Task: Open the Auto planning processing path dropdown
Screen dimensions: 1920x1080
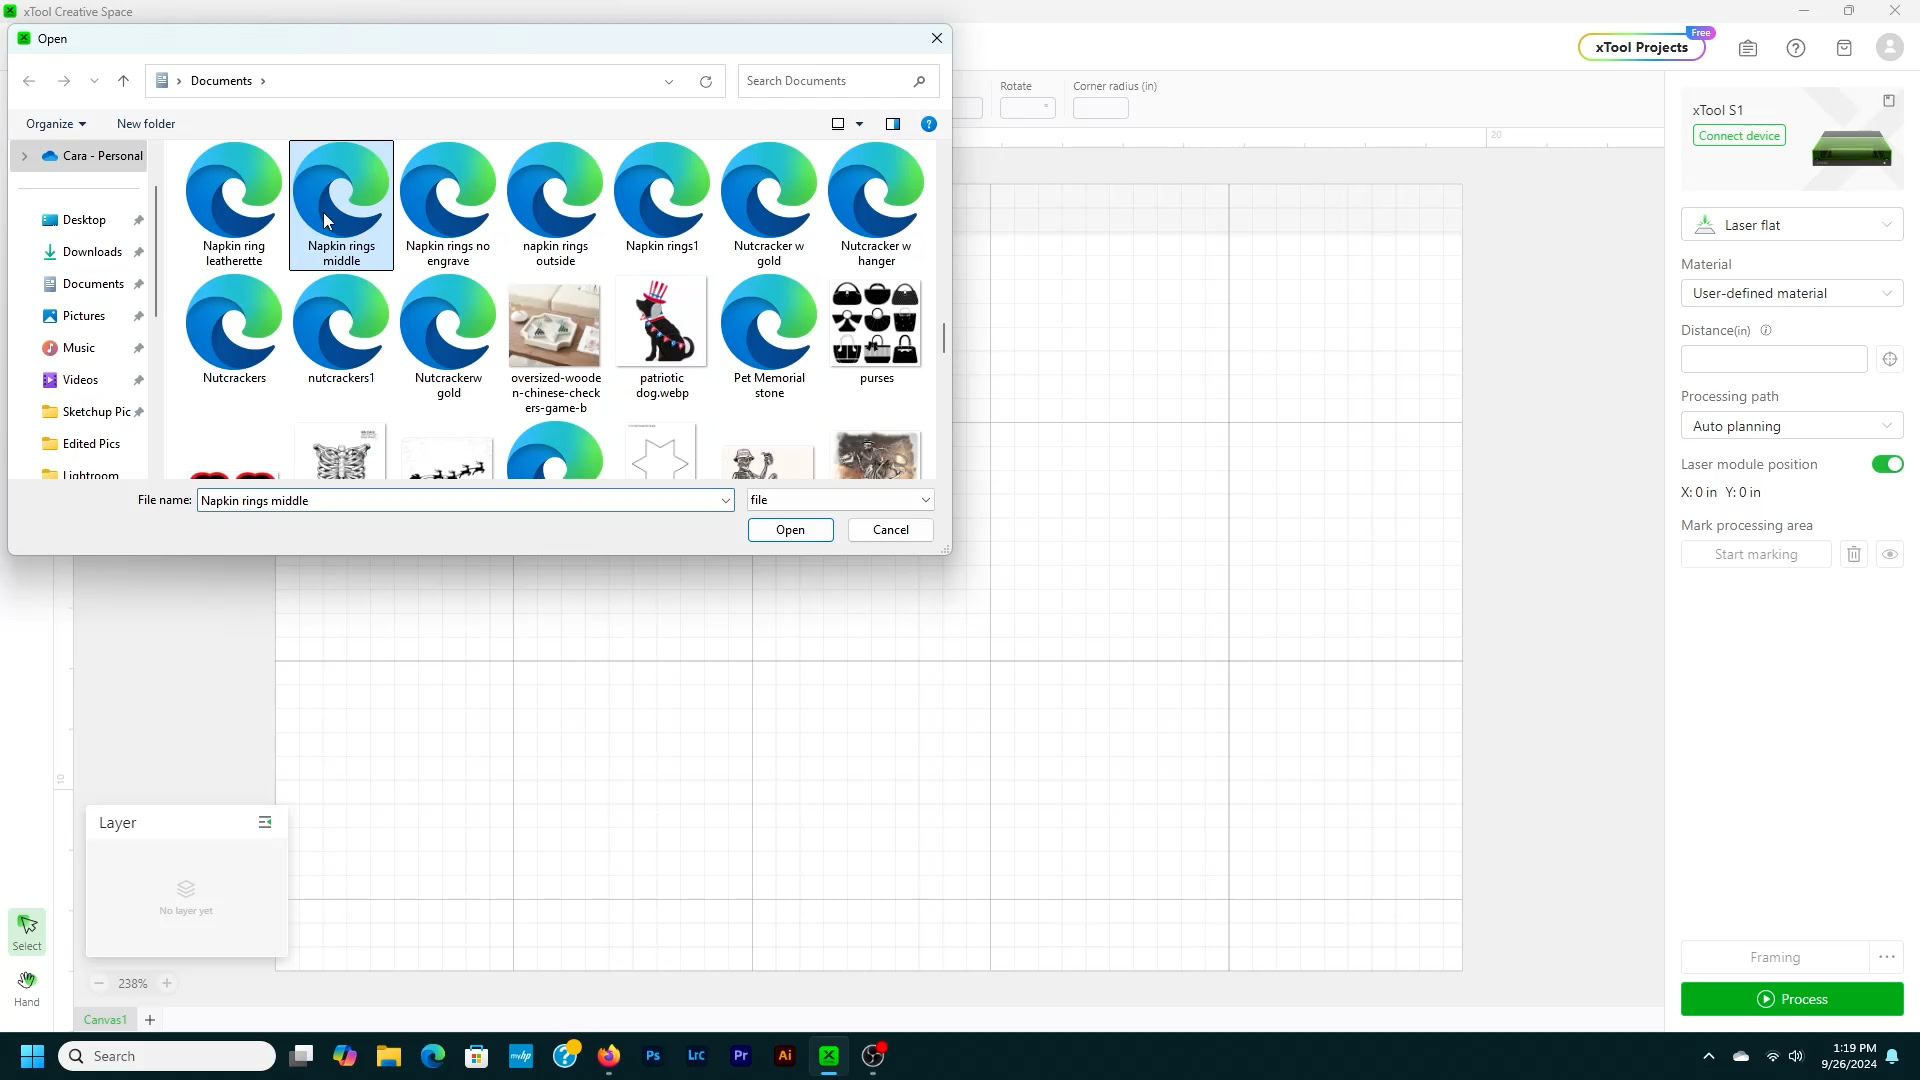Action: coord(1792,426)
